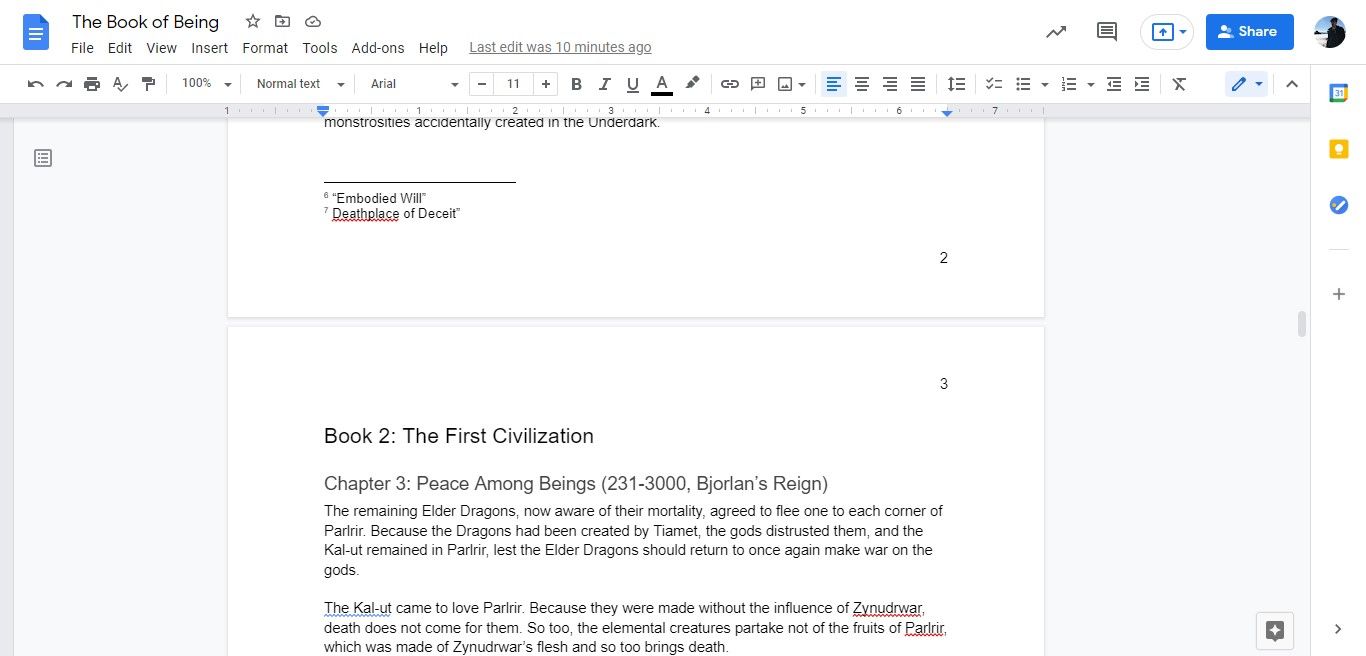Open the Google Keep sidebar icon
1366x656 pixels.
pos(1339,148)
